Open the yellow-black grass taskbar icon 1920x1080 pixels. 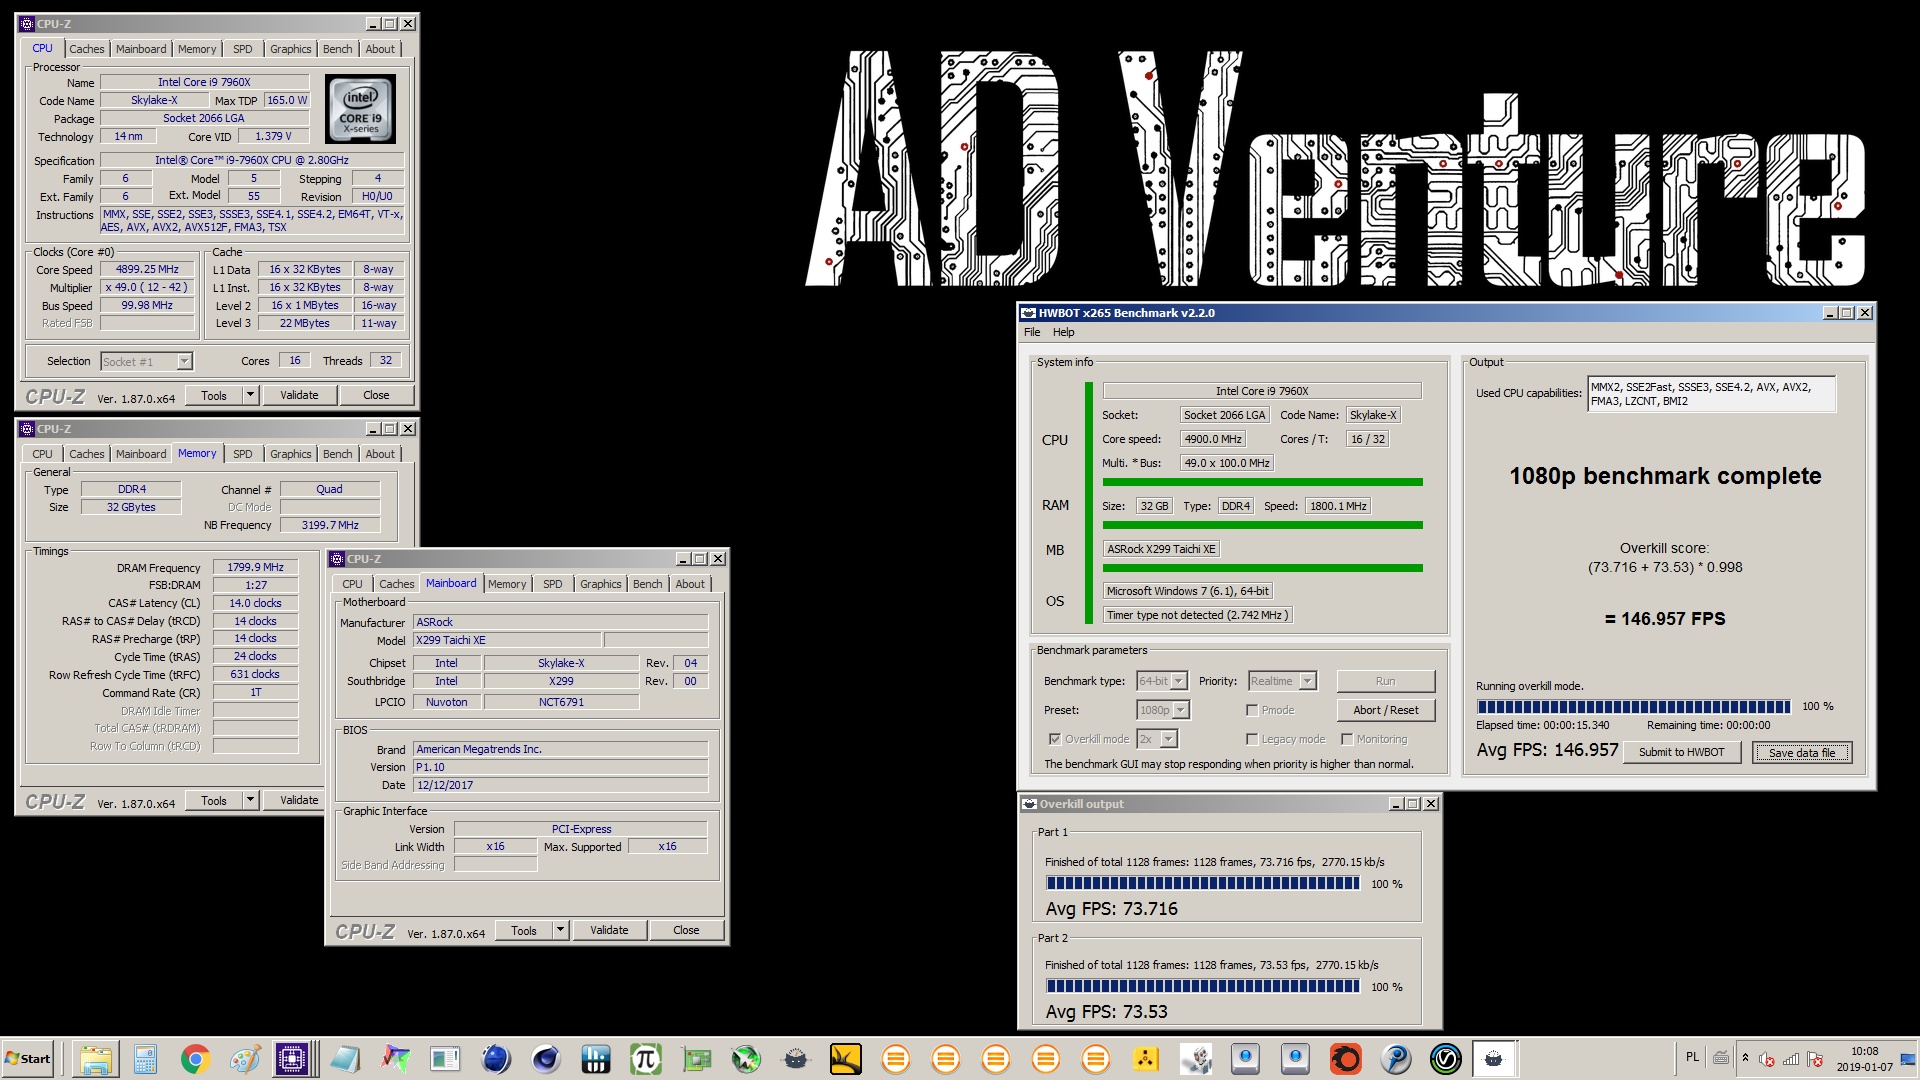[845, 1059]
